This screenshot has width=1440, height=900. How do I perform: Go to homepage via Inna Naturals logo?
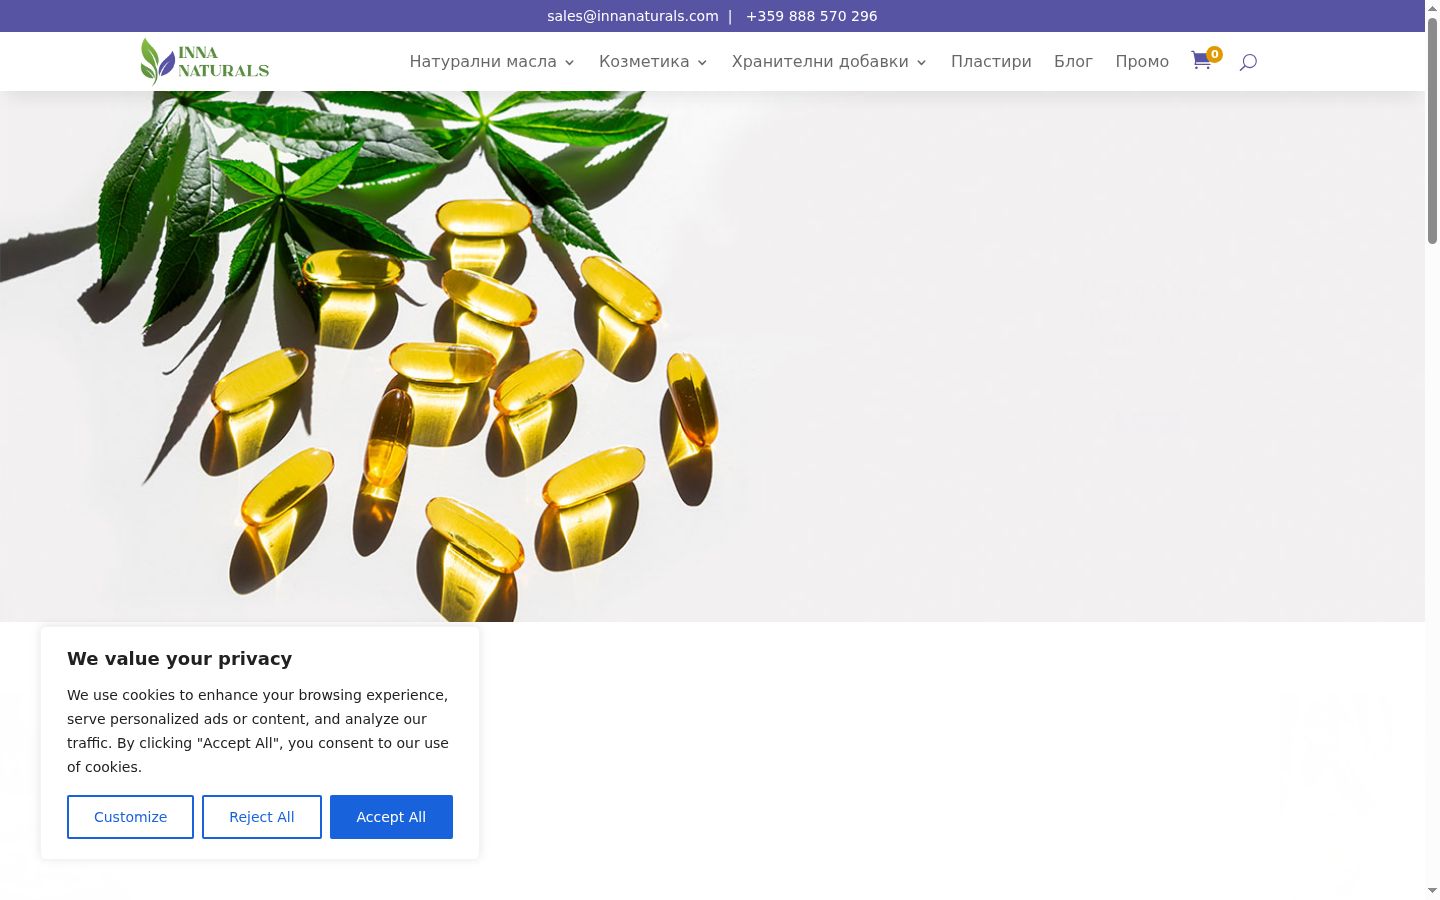pos(205,61)
